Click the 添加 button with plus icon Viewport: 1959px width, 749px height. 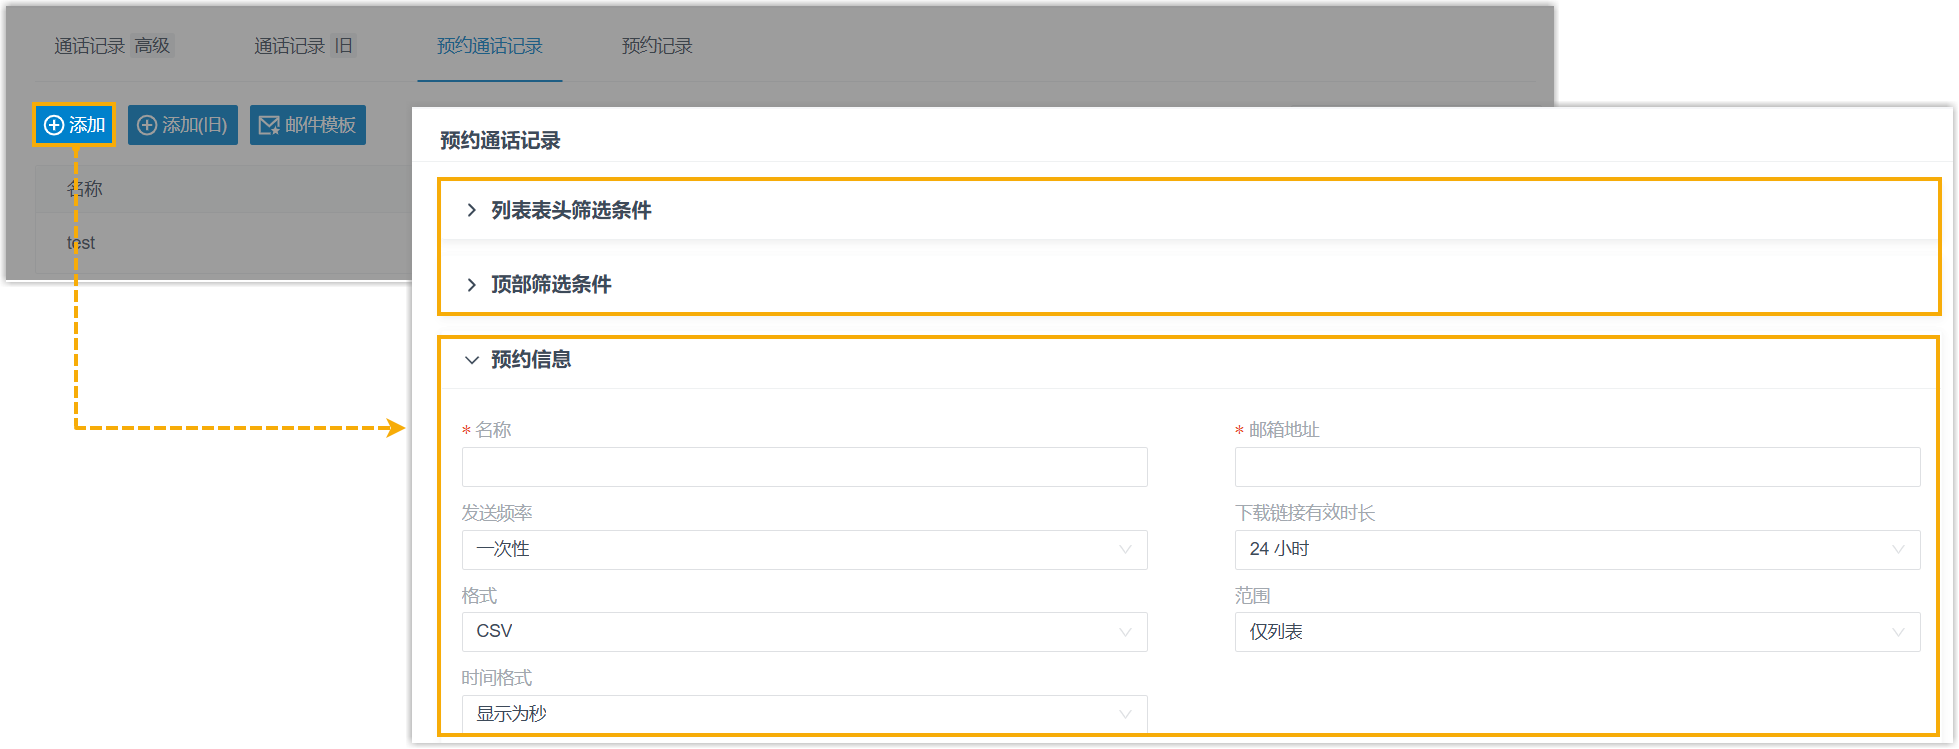(x=74, y=125)
